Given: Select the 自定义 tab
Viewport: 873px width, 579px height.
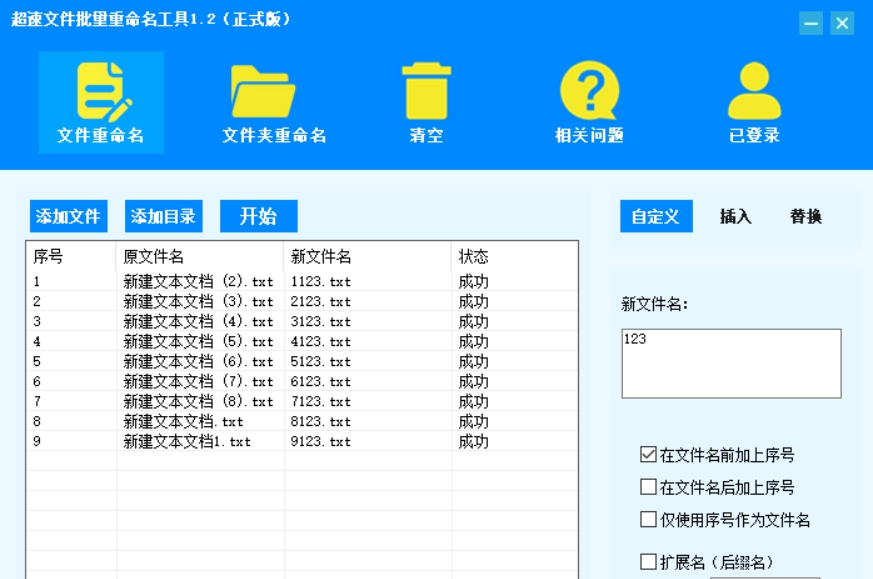Looking at the screenshot, I should [x=655, y=216].
